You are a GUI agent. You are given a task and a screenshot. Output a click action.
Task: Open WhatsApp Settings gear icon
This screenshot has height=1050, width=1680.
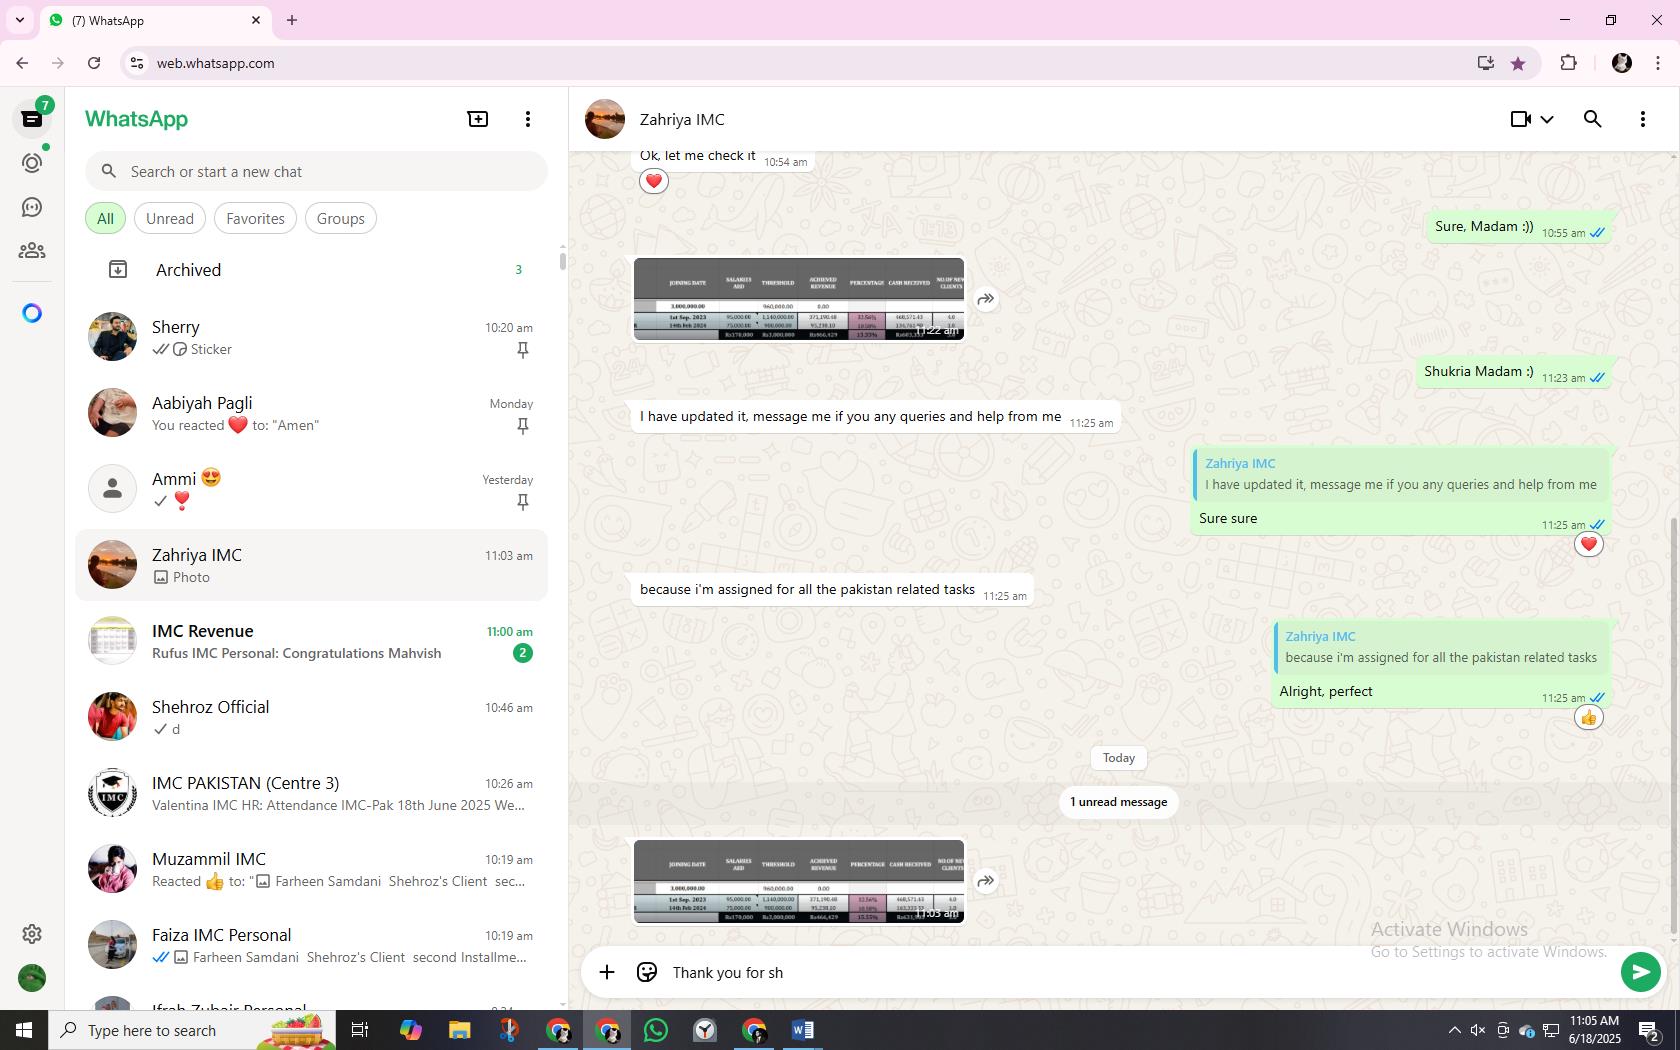32,933
